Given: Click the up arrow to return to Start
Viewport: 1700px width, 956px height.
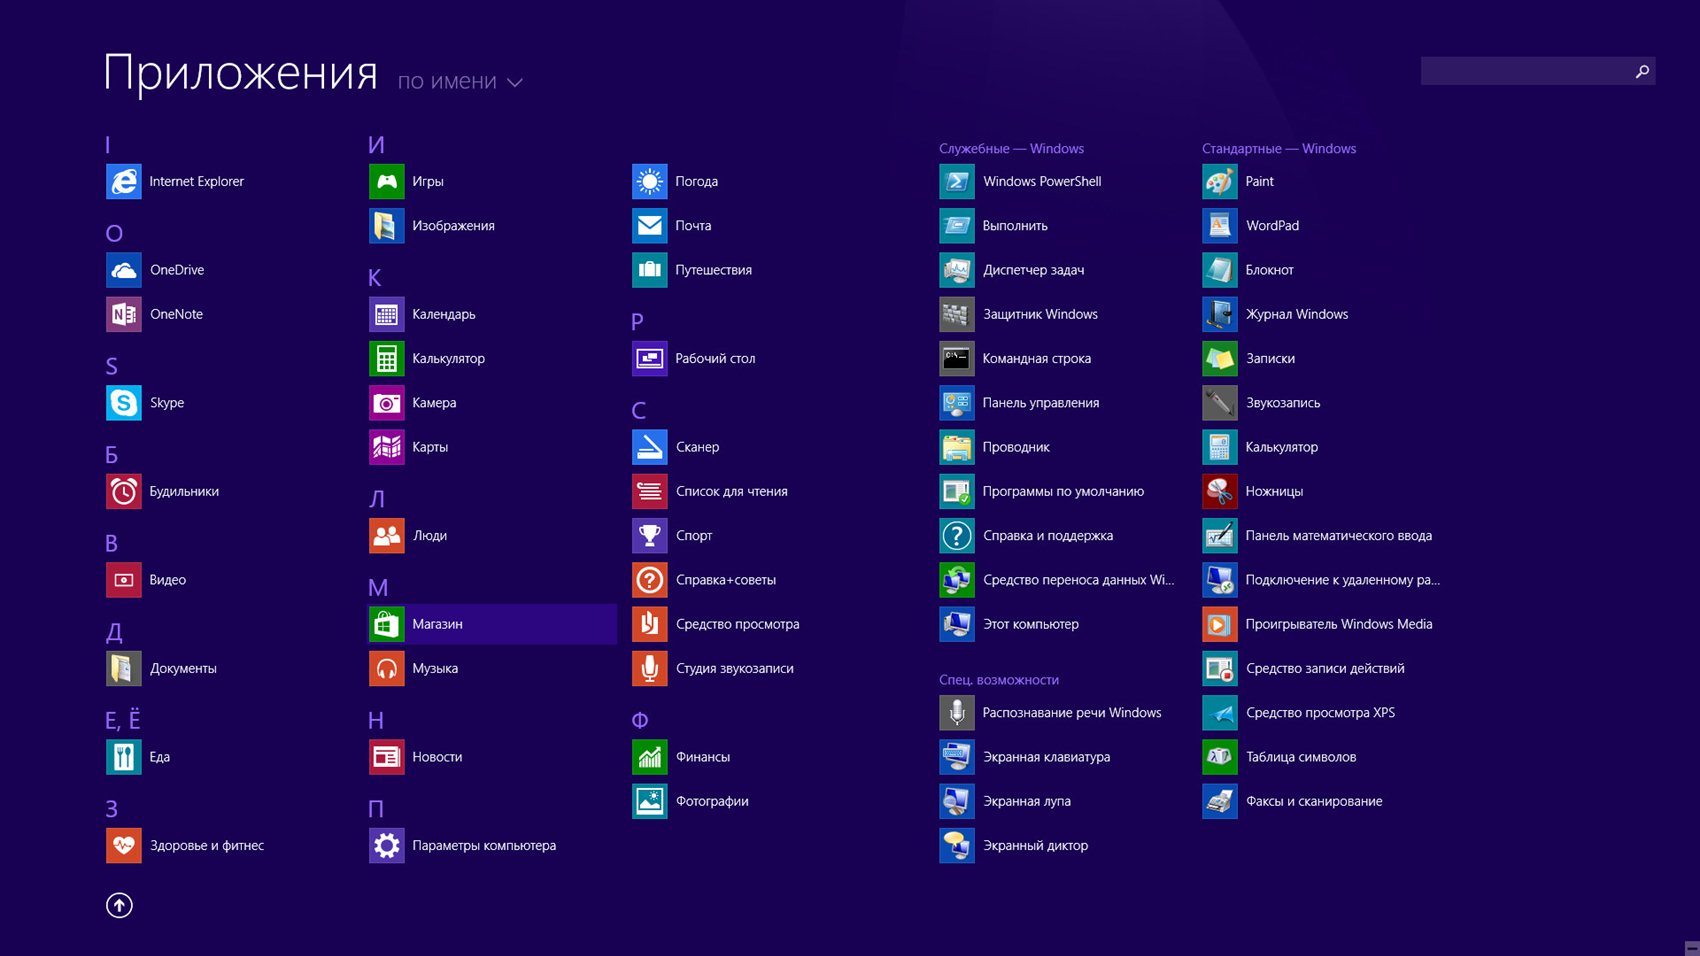Looking at the screenshot, I should click(119, 905).
